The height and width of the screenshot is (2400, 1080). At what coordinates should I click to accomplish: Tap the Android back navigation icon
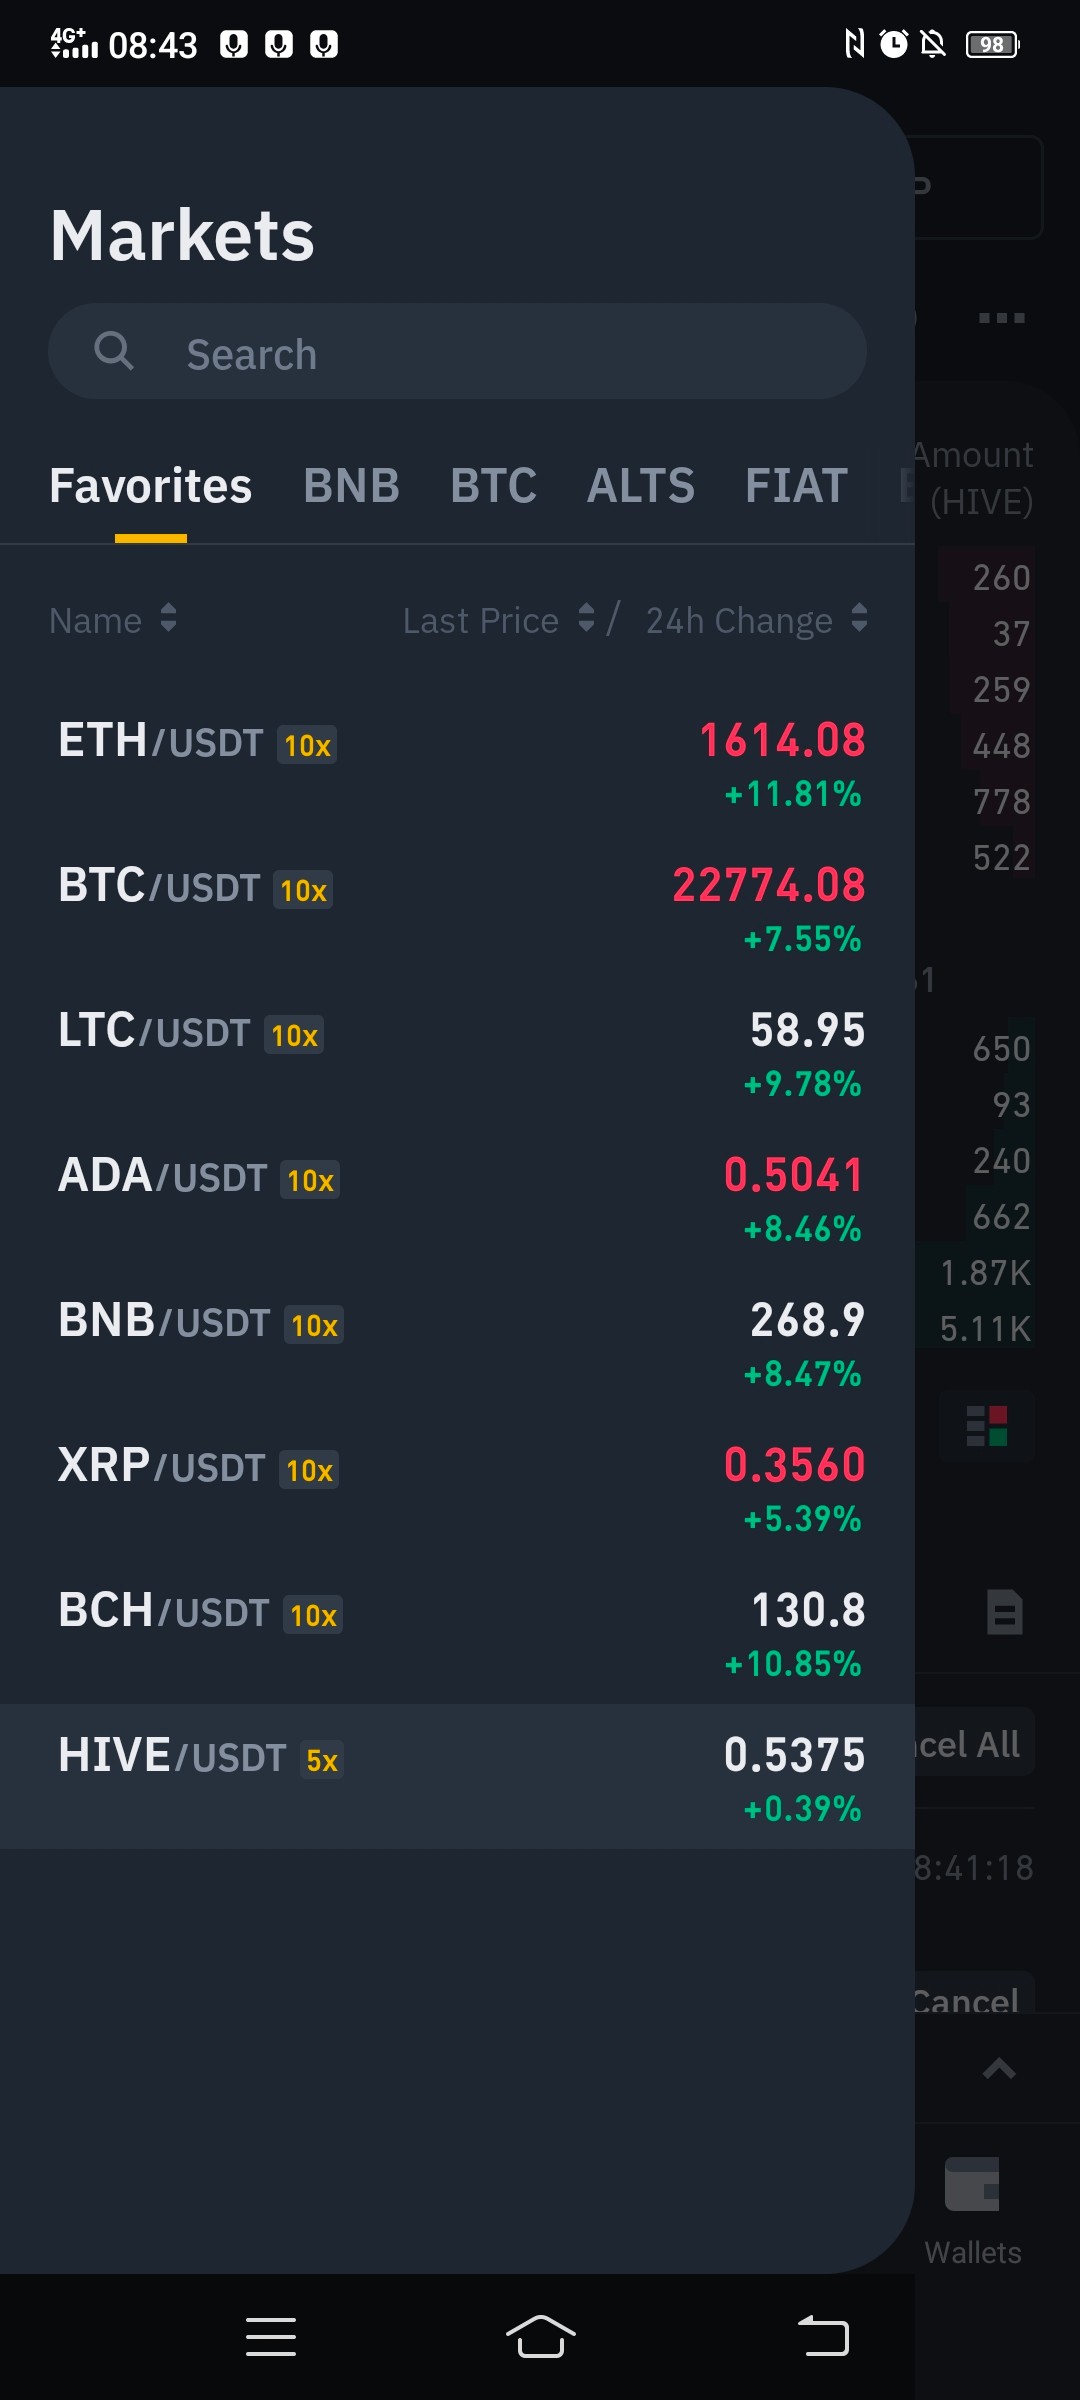[x=823, y=2336]
